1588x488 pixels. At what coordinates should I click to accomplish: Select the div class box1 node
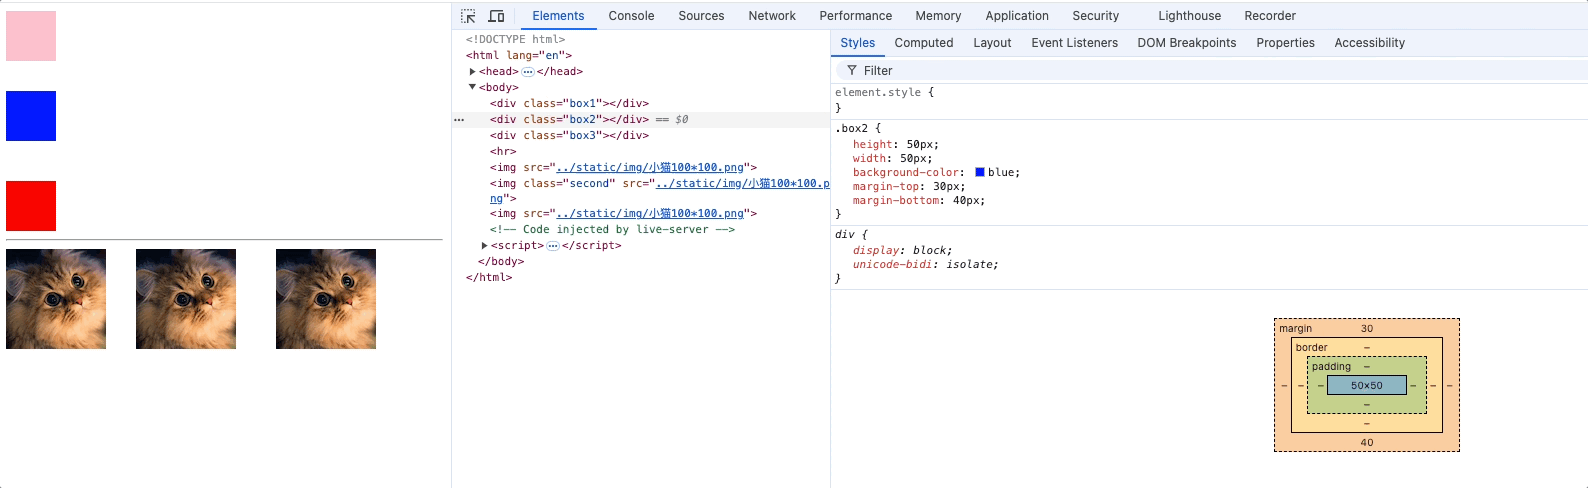[569, 104]
